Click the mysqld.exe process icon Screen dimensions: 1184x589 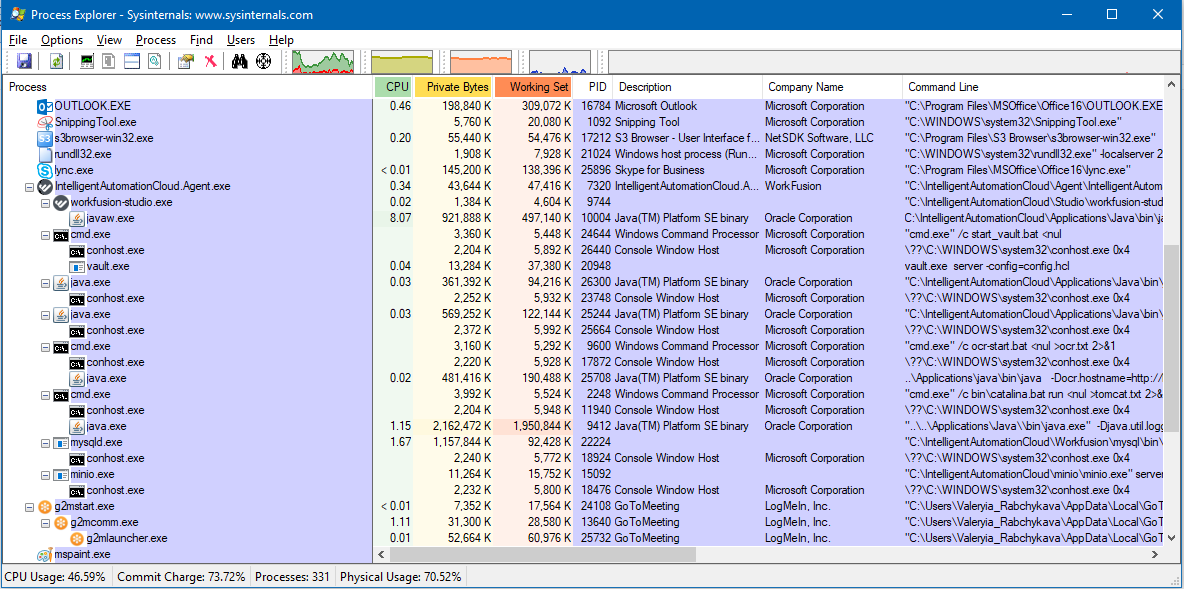(x=61, y=443)
